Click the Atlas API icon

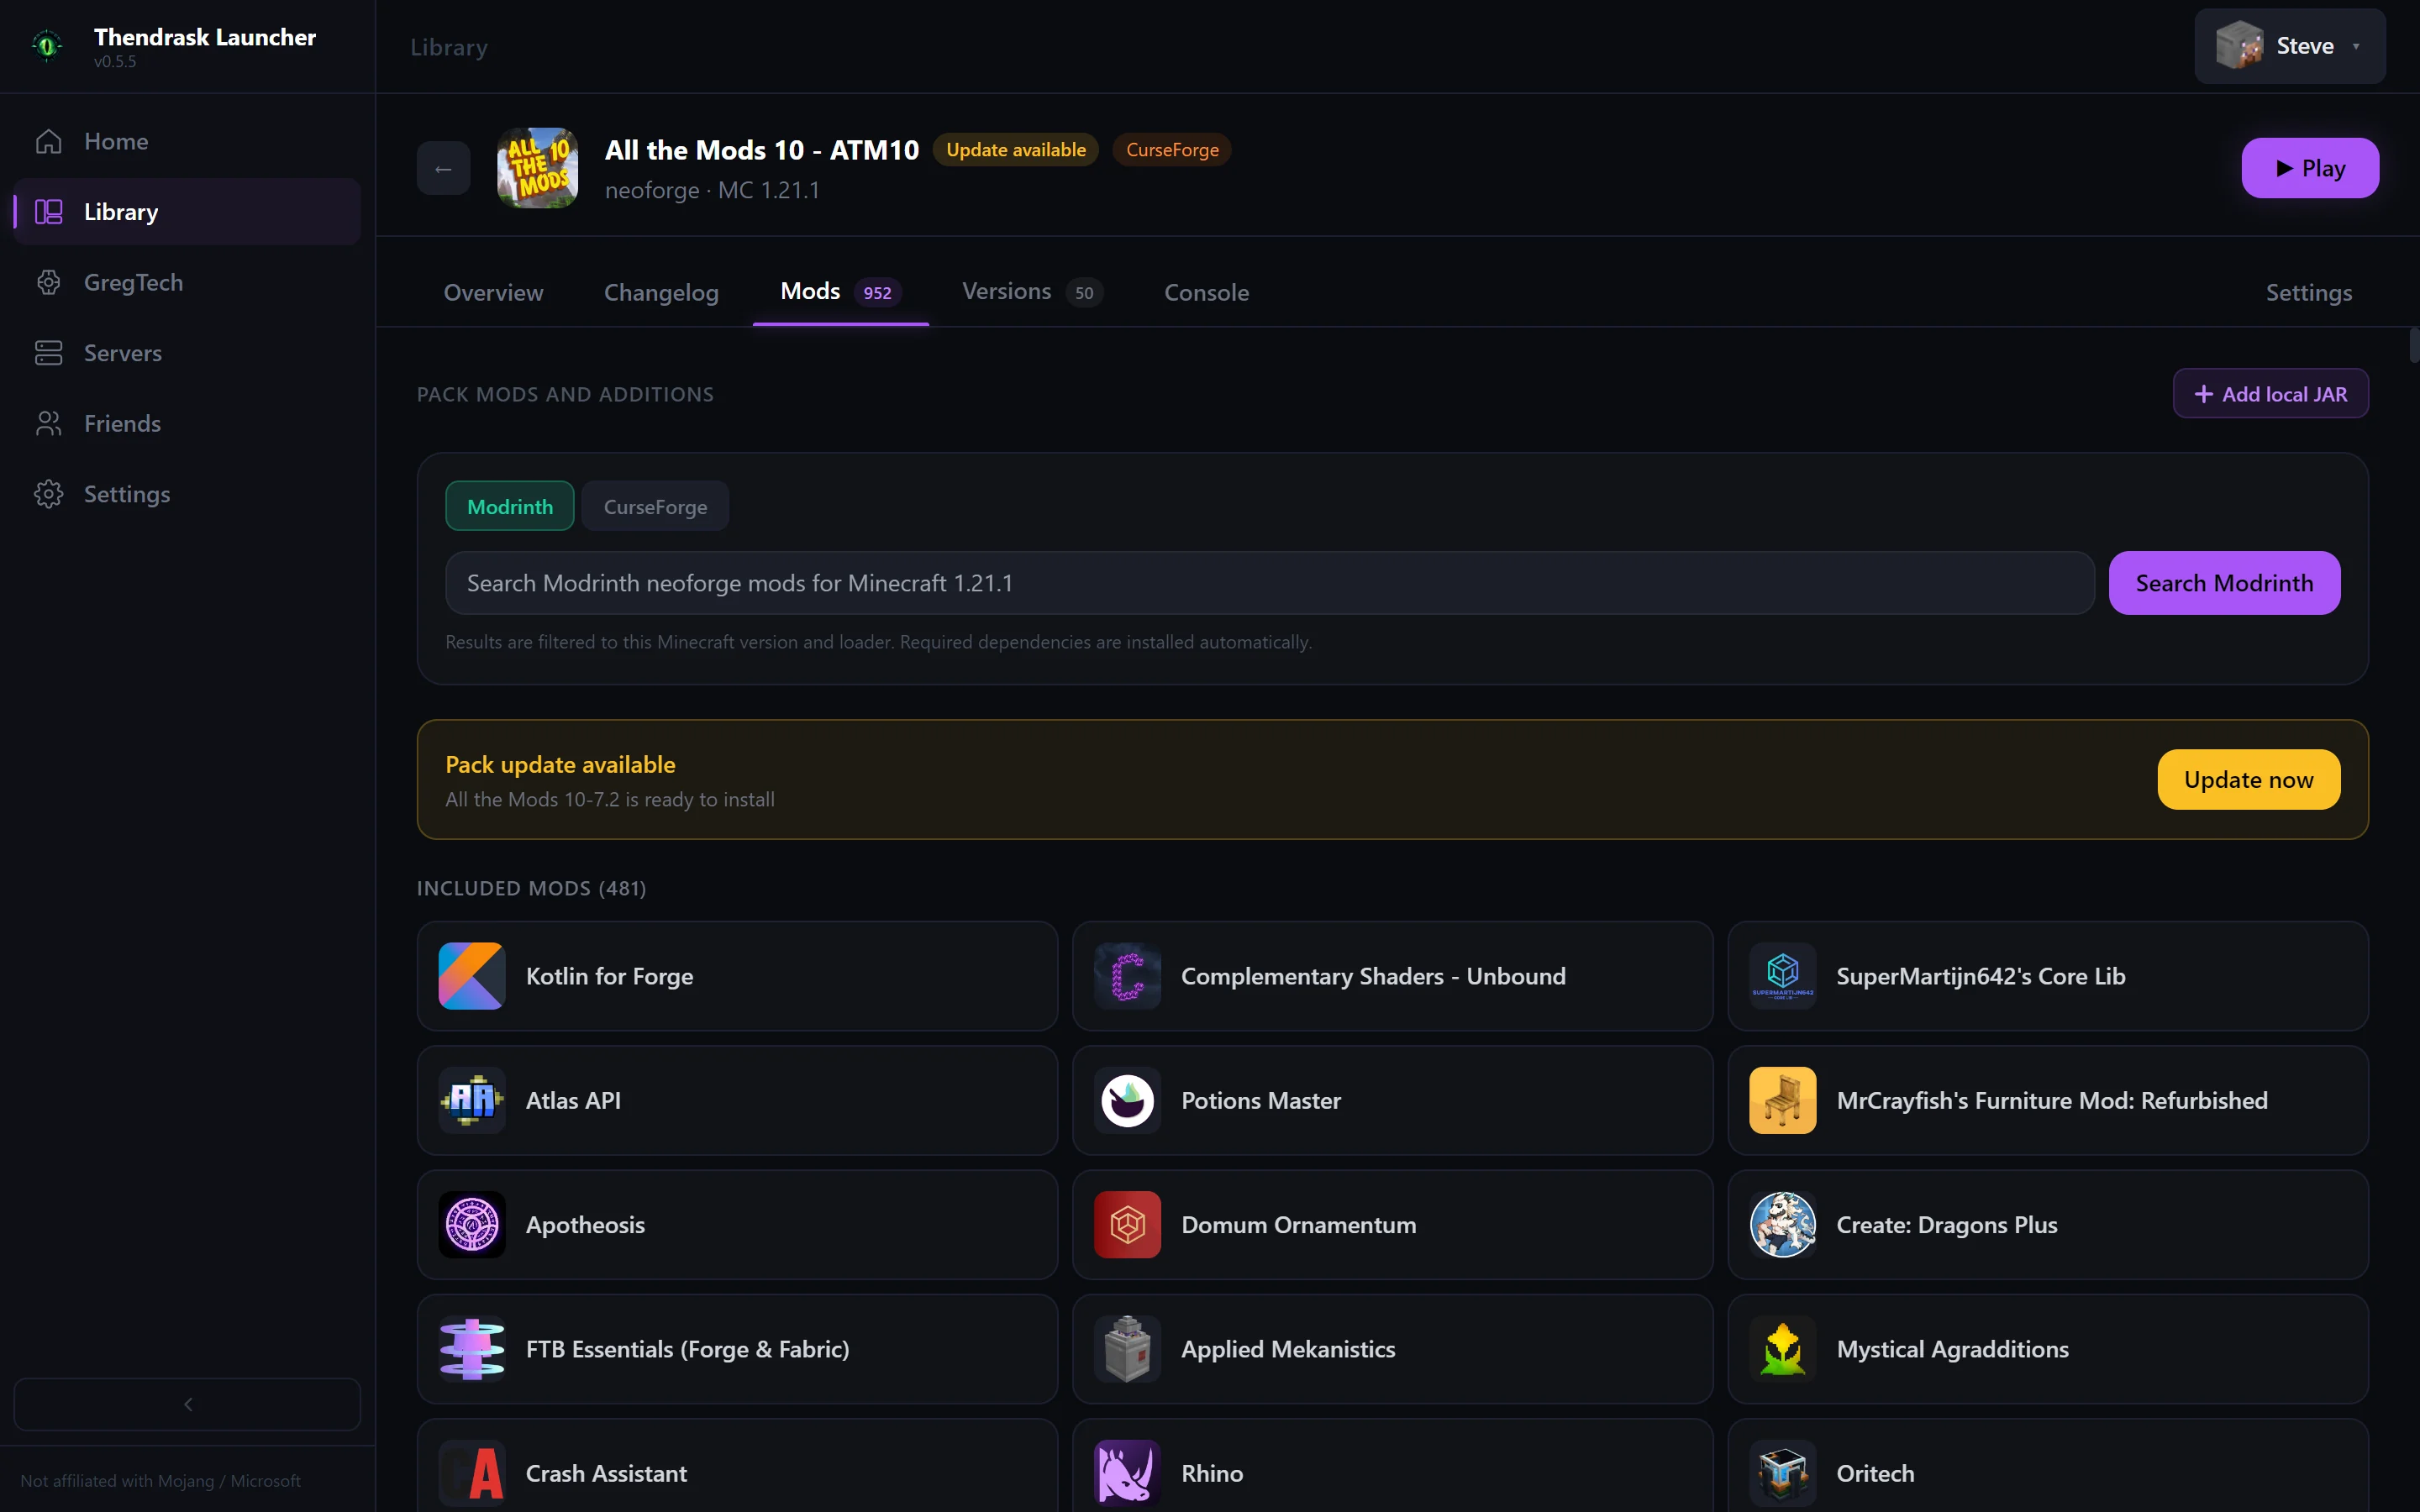[472, 1100]
